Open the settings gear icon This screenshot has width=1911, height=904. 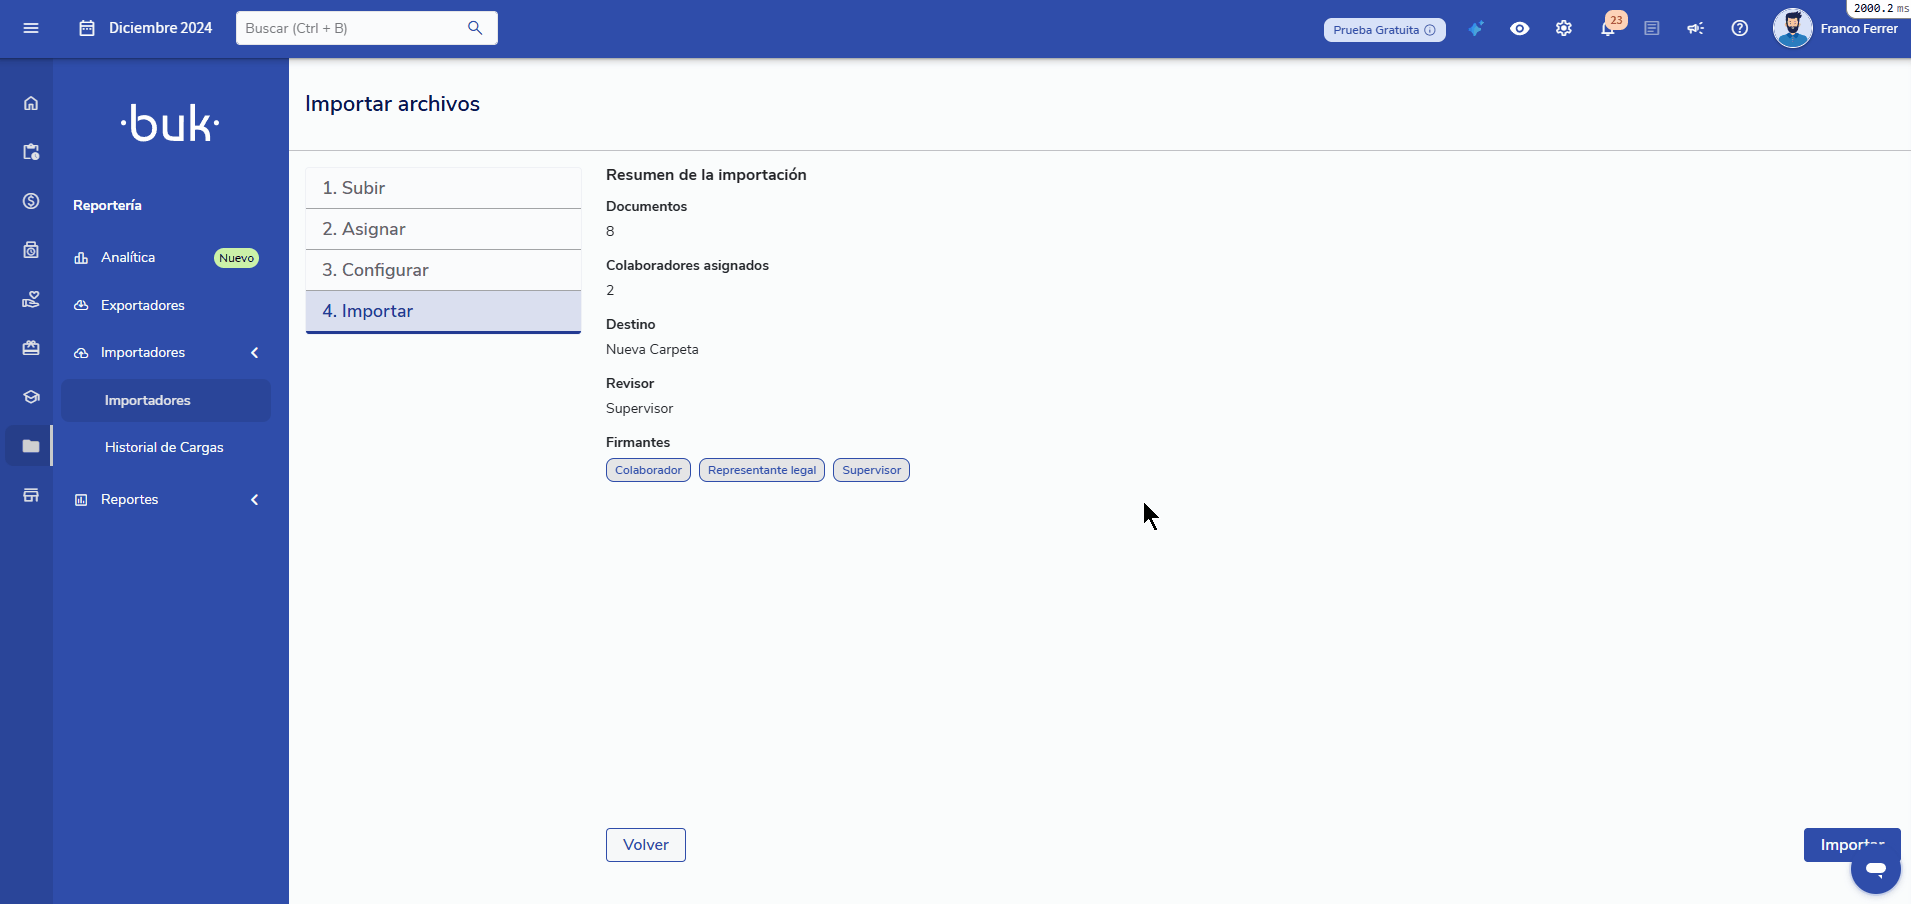click(1564, 29)
